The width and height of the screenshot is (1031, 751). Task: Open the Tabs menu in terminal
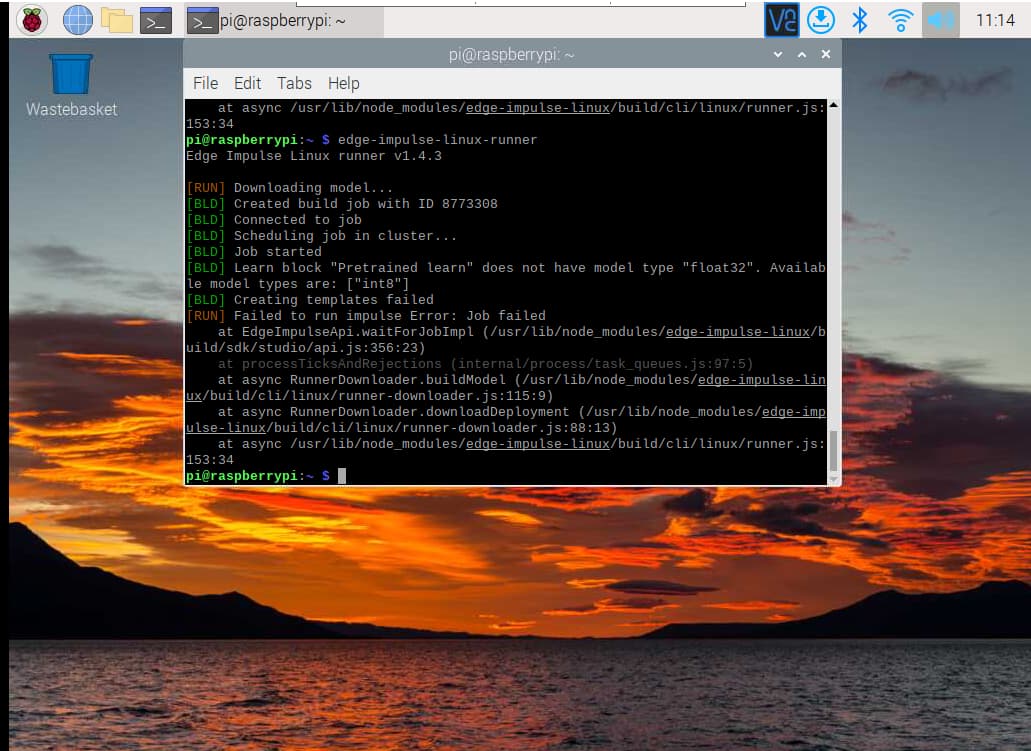[x=294, y=83]
